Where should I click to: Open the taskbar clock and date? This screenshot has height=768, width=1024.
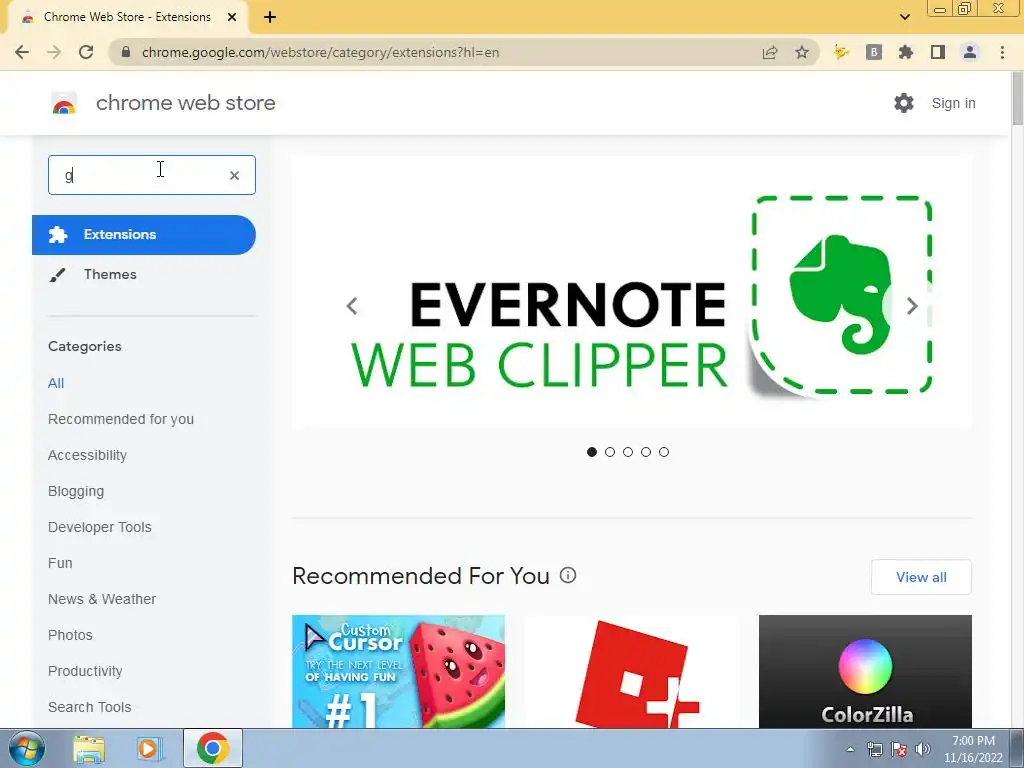coord(972,749)
